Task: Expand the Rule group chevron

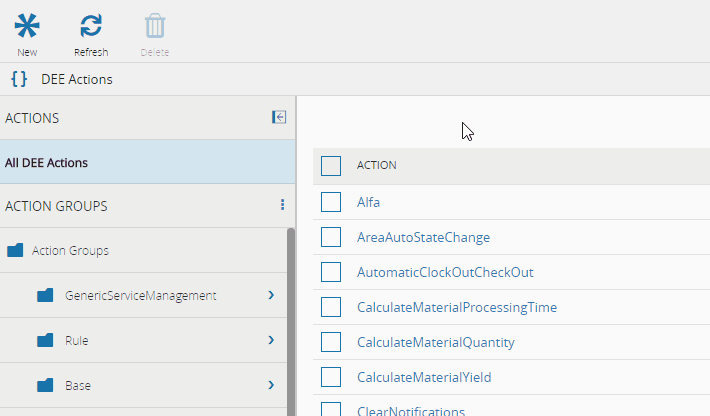Action: point(271,340)
